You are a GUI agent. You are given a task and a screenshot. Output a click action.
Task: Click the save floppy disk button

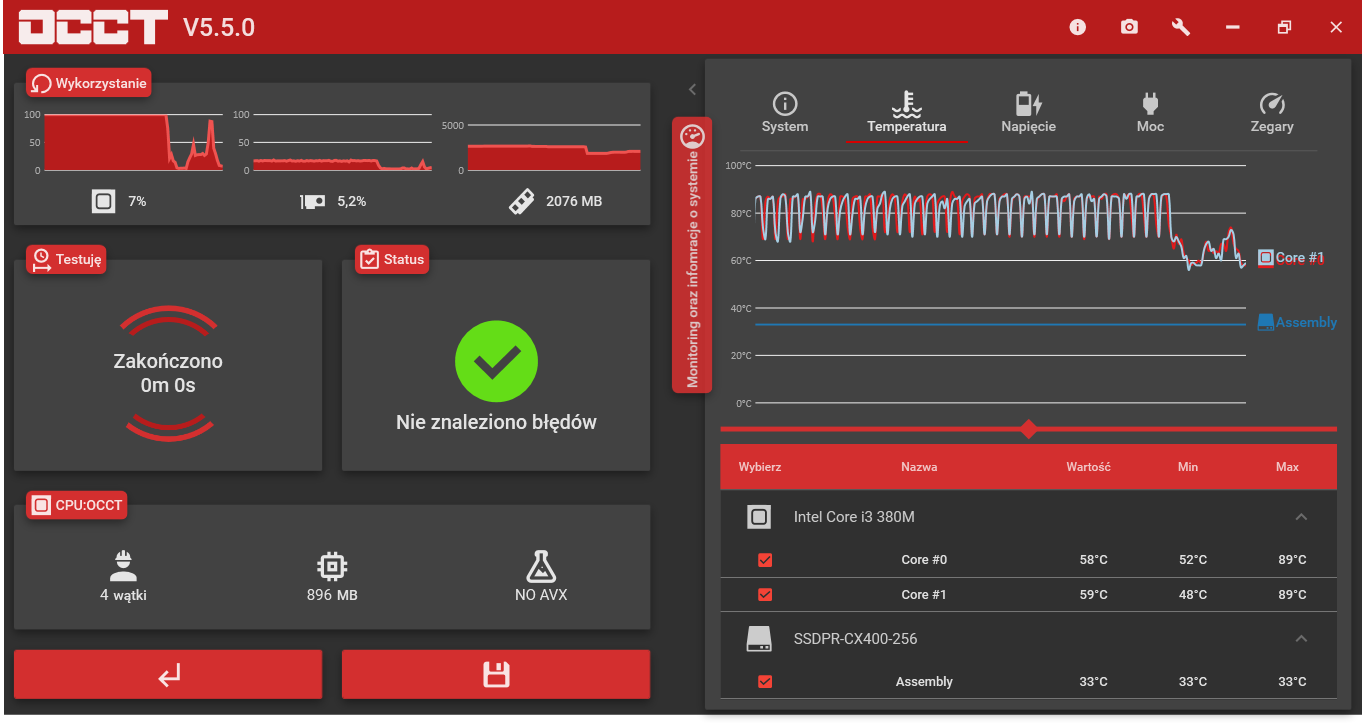496,675
